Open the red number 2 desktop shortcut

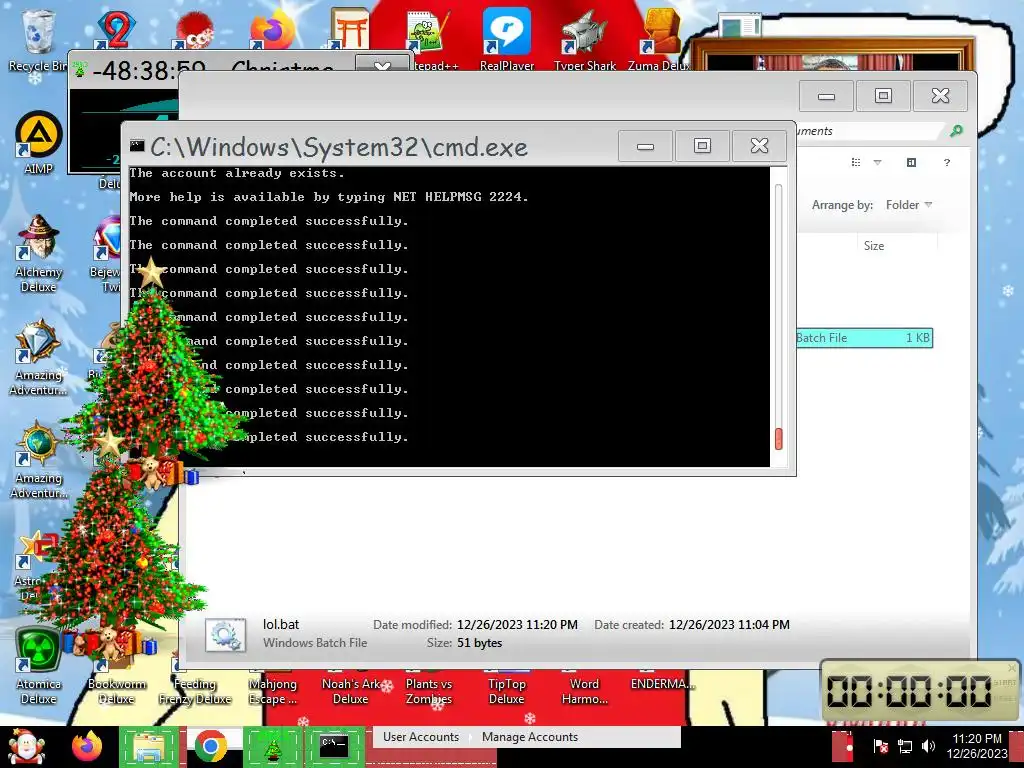115,30
